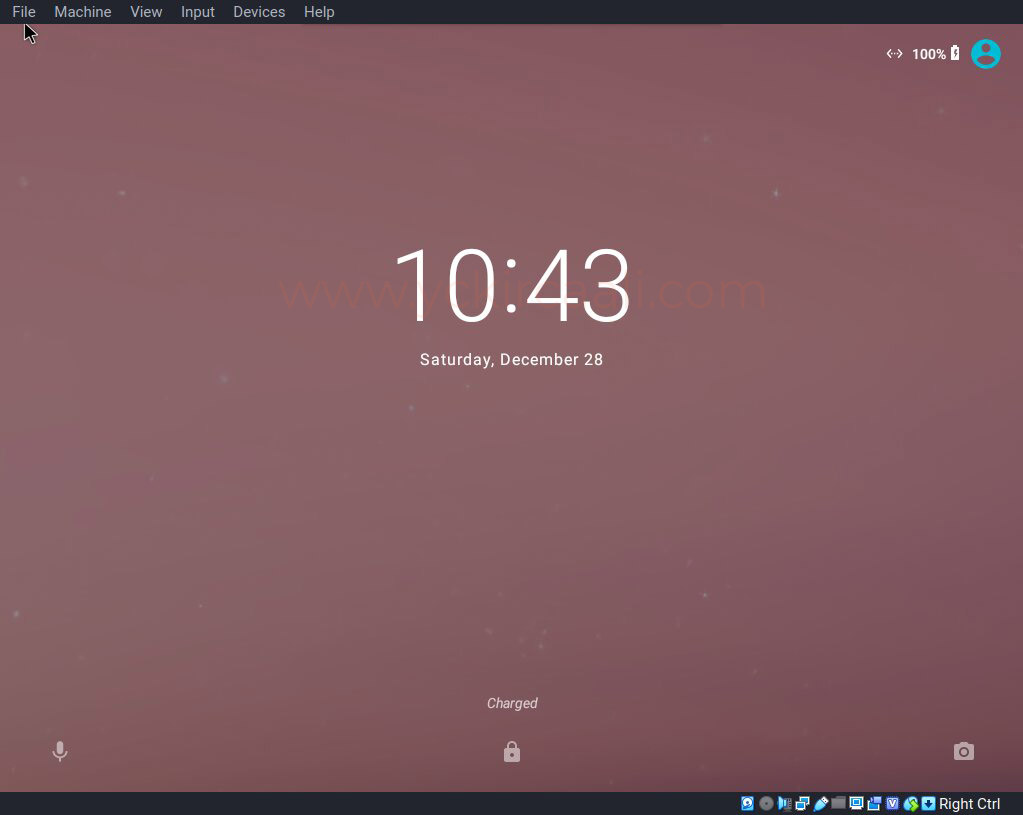Tap the microphone voice assist icon

[x=60, y=751]
